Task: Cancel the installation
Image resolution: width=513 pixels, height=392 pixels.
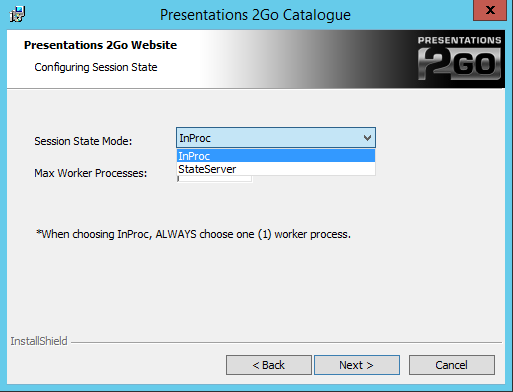Action: point(452,365)
